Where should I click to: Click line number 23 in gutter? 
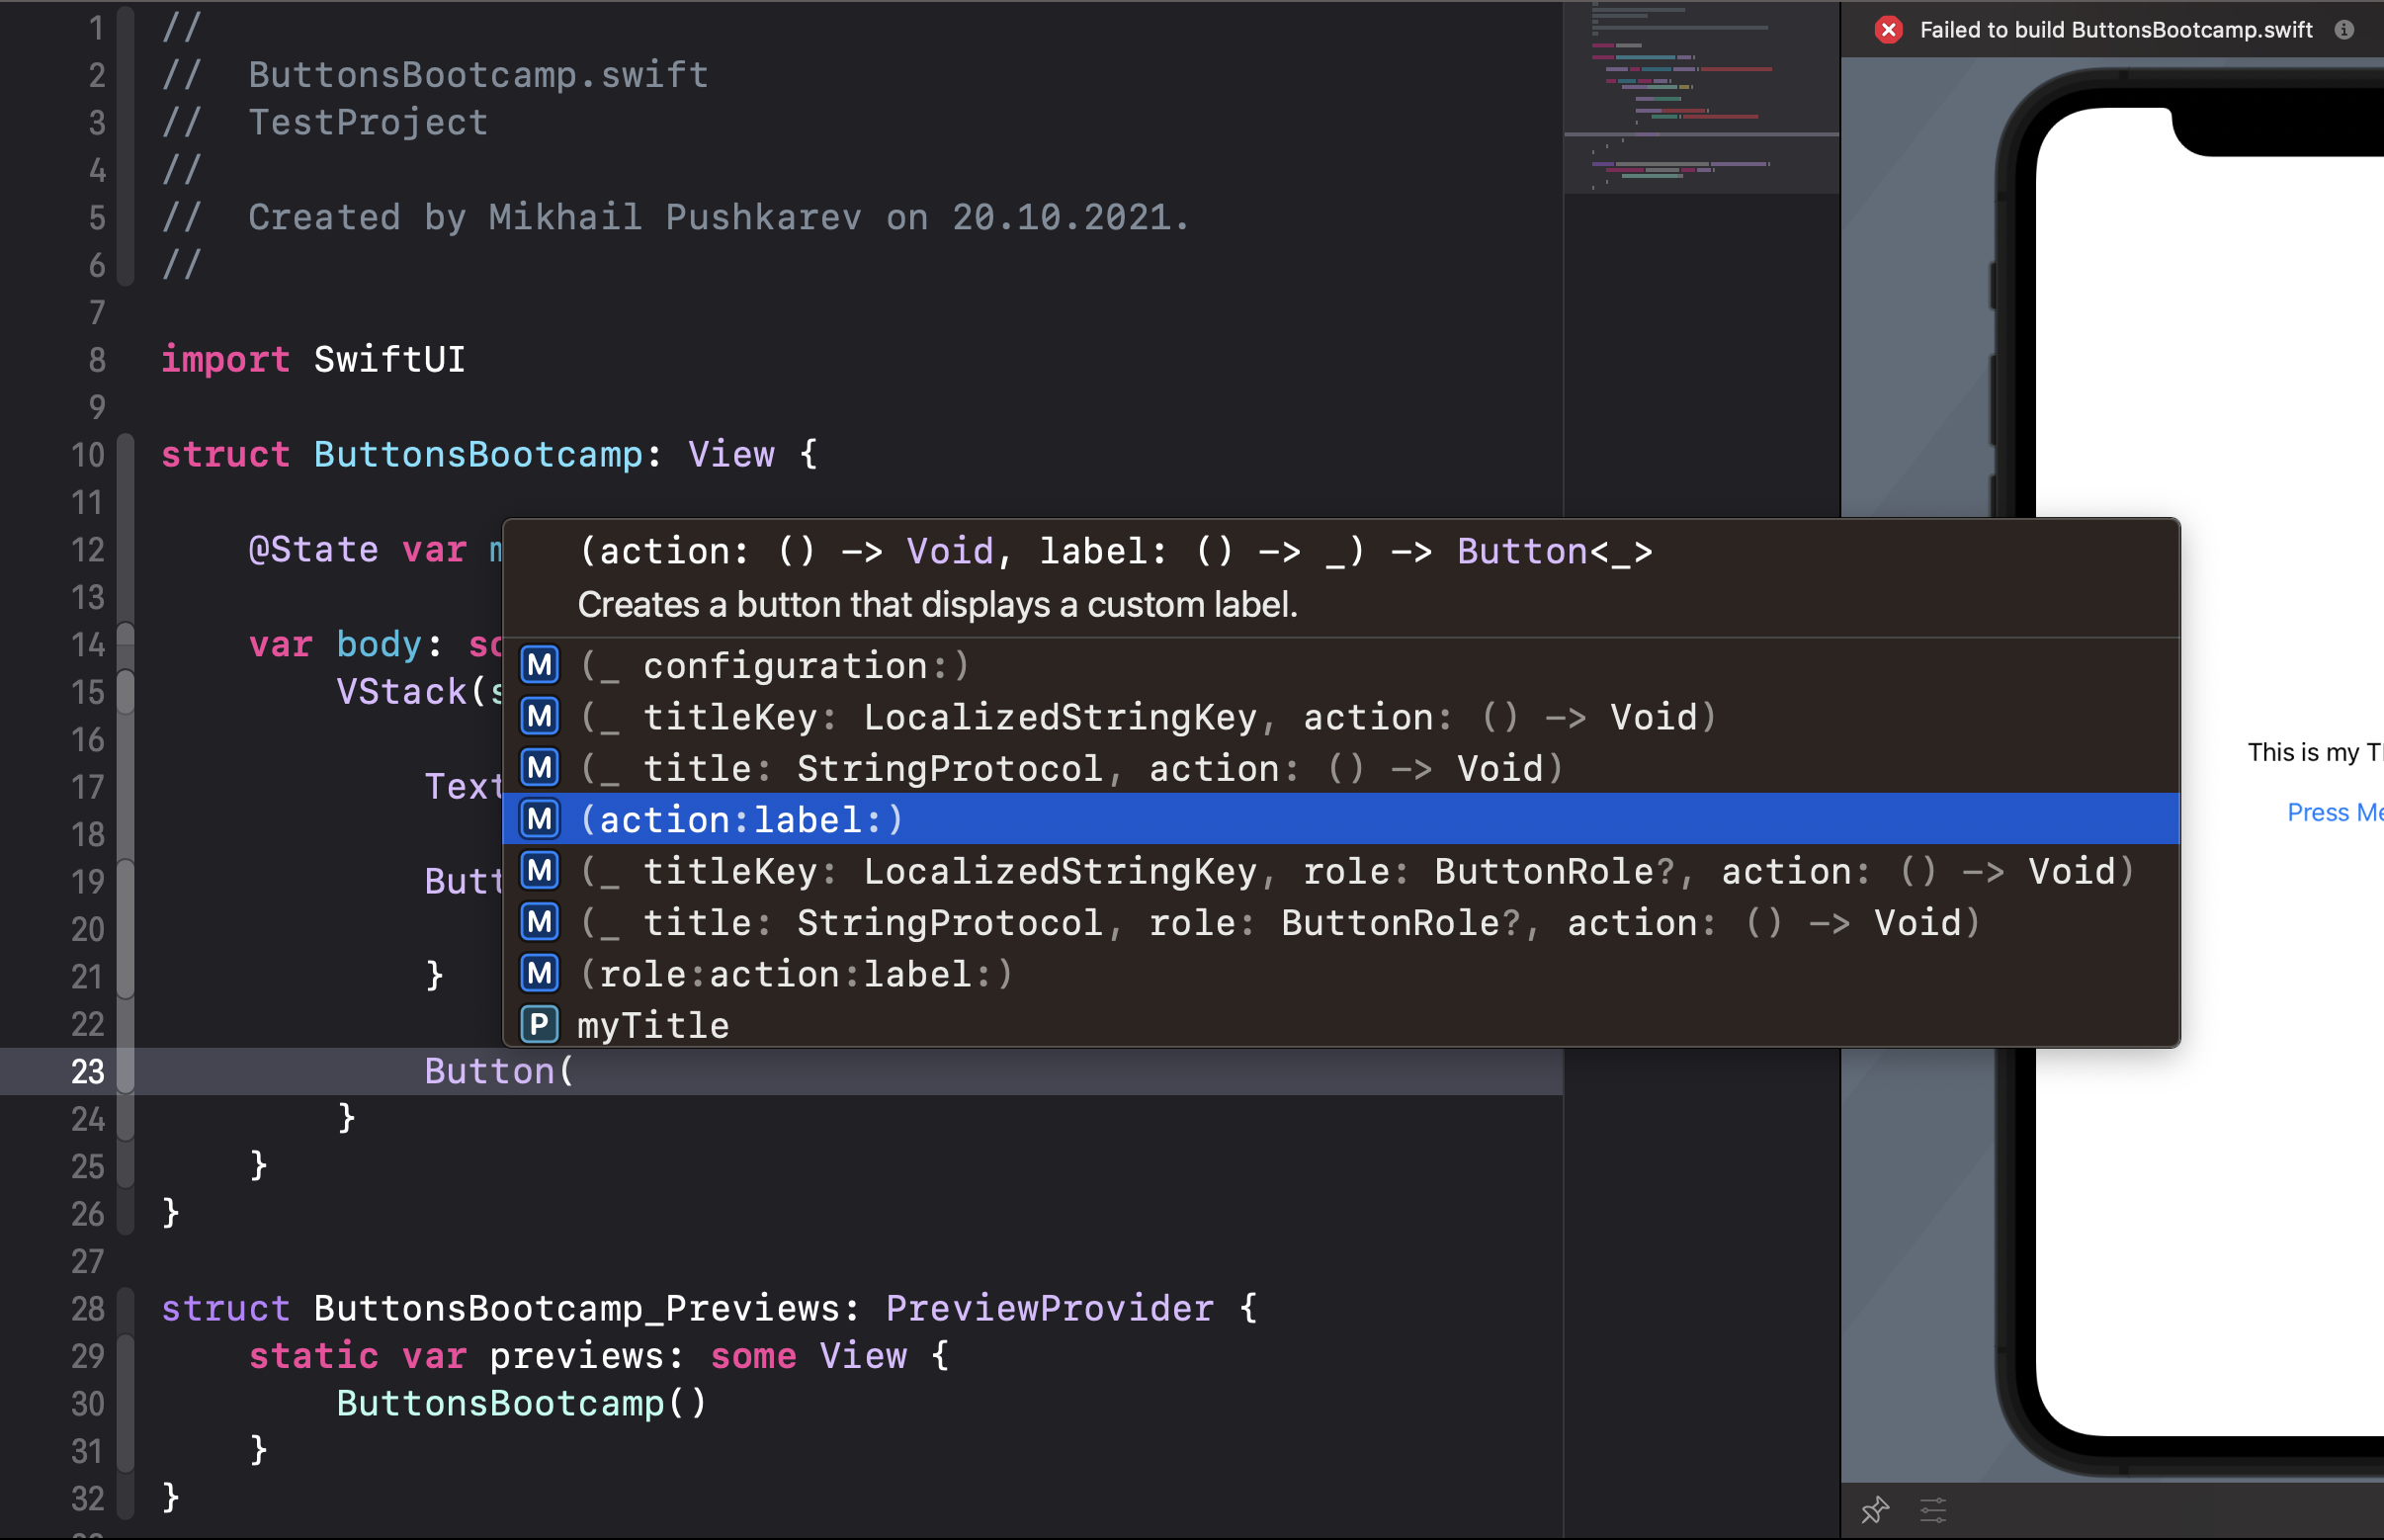point(88,1072)
